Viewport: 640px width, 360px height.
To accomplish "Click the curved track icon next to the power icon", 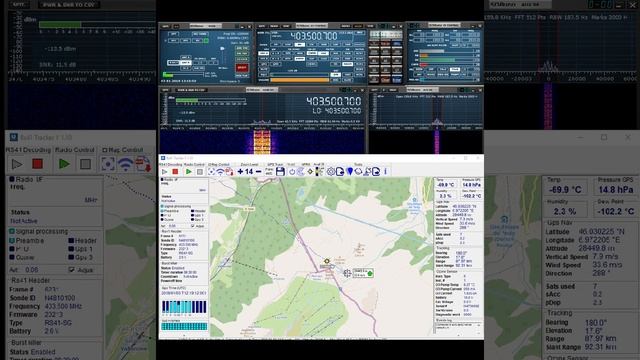I will (300, 172).
